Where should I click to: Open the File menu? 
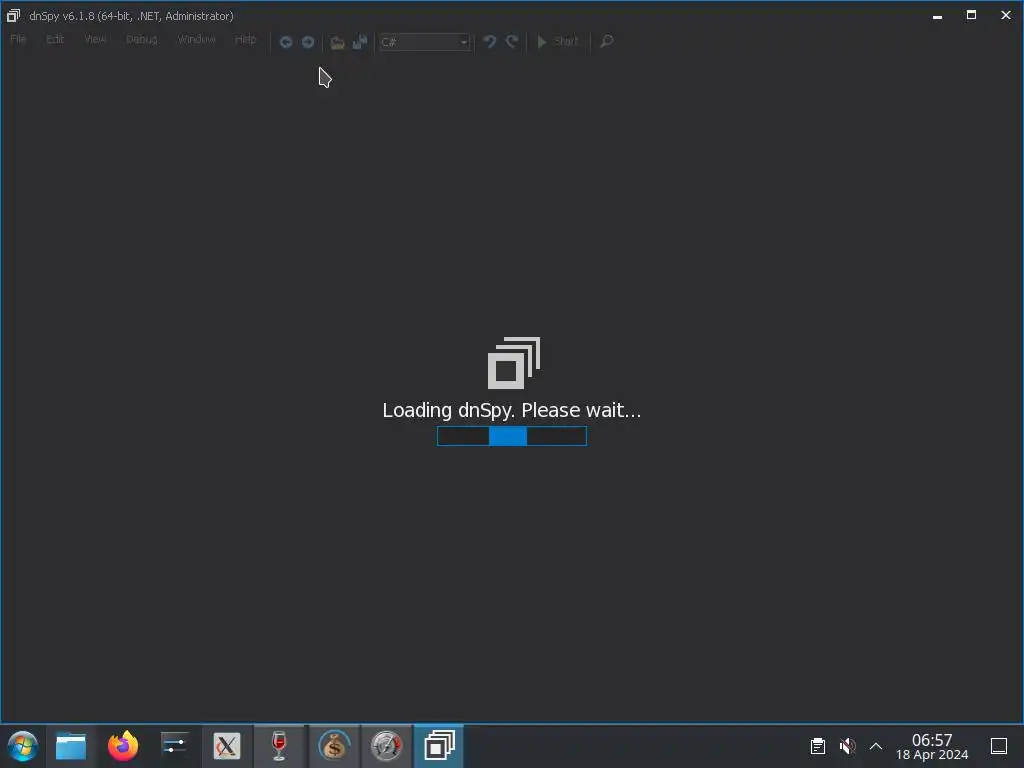18,39
